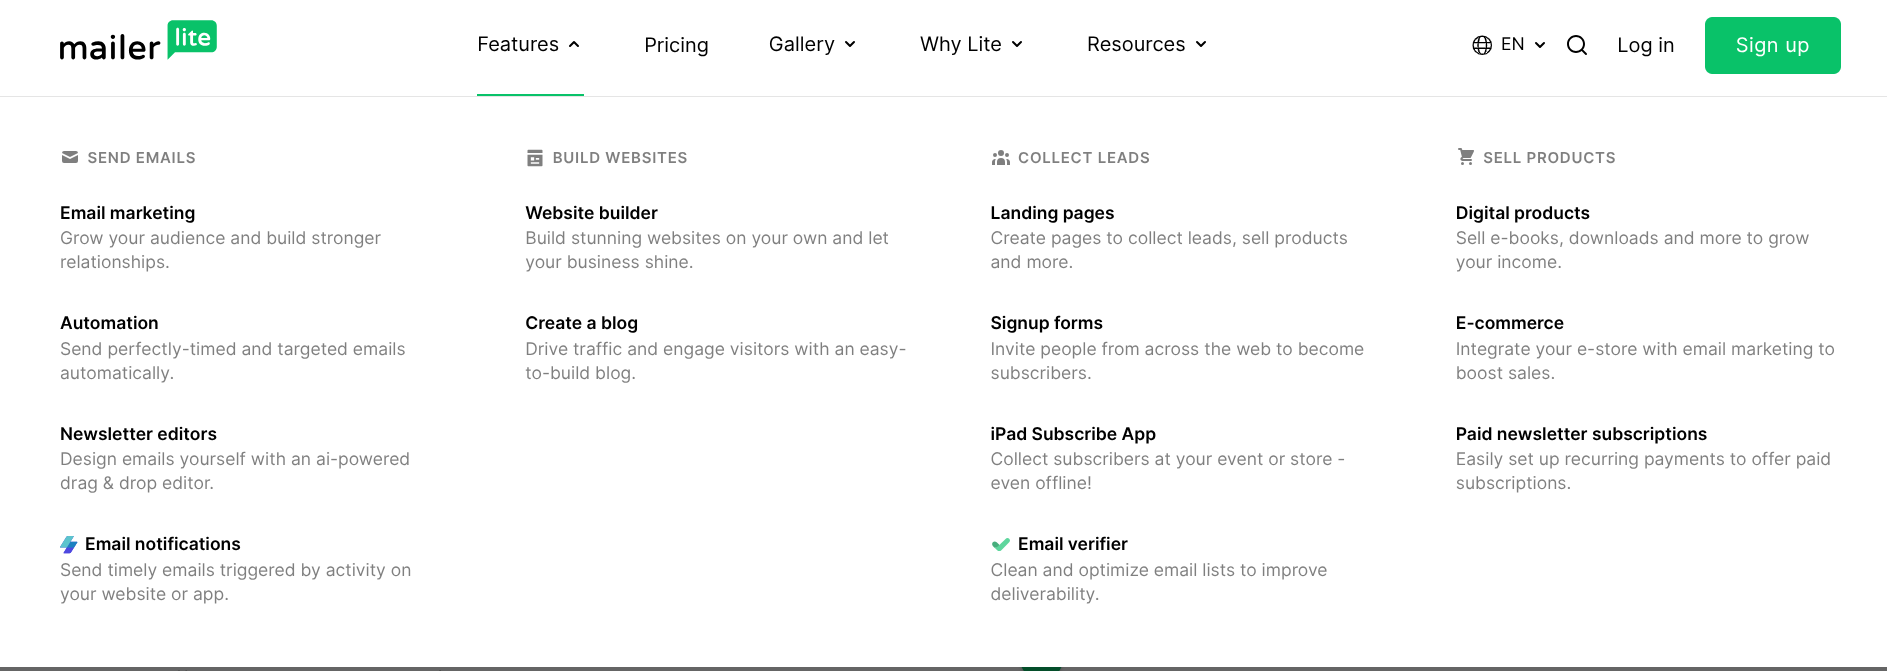This screenshot has width=1887, height=671.
Task: Open the Resources dropdown menu
Action: pos(1147,45)
